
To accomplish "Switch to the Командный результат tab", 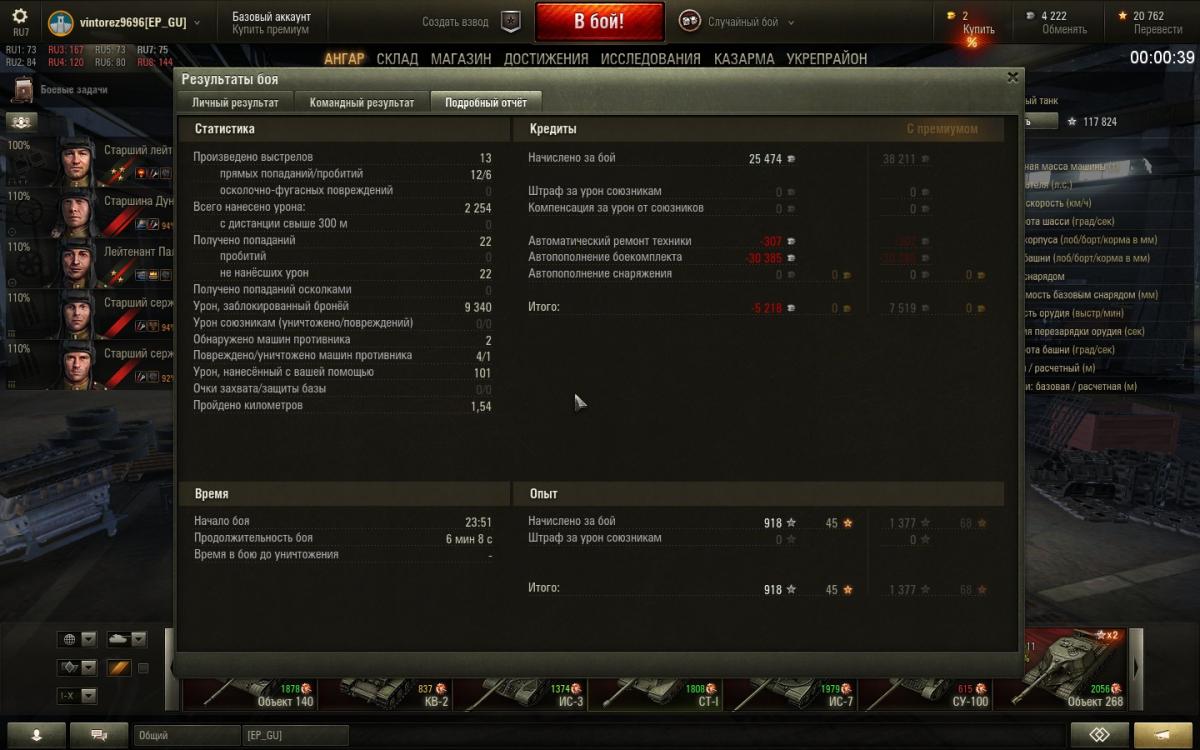I will tap(361, 102).
